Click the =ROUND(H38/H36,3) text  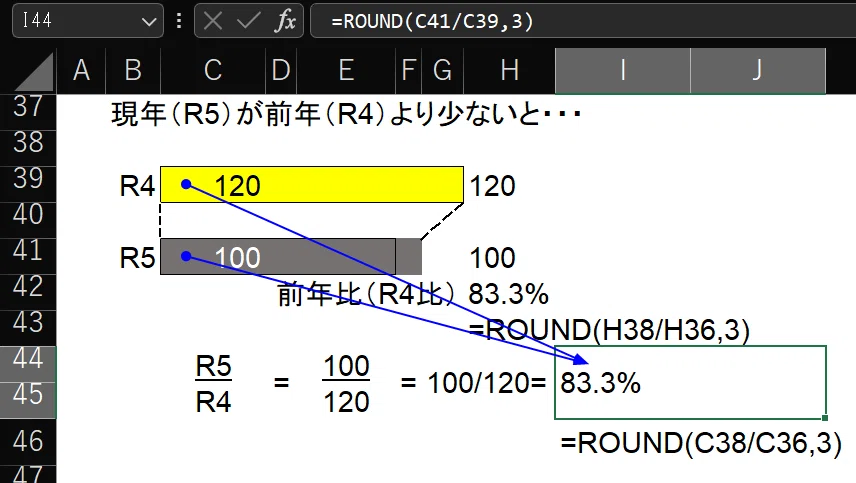point(609,331)
